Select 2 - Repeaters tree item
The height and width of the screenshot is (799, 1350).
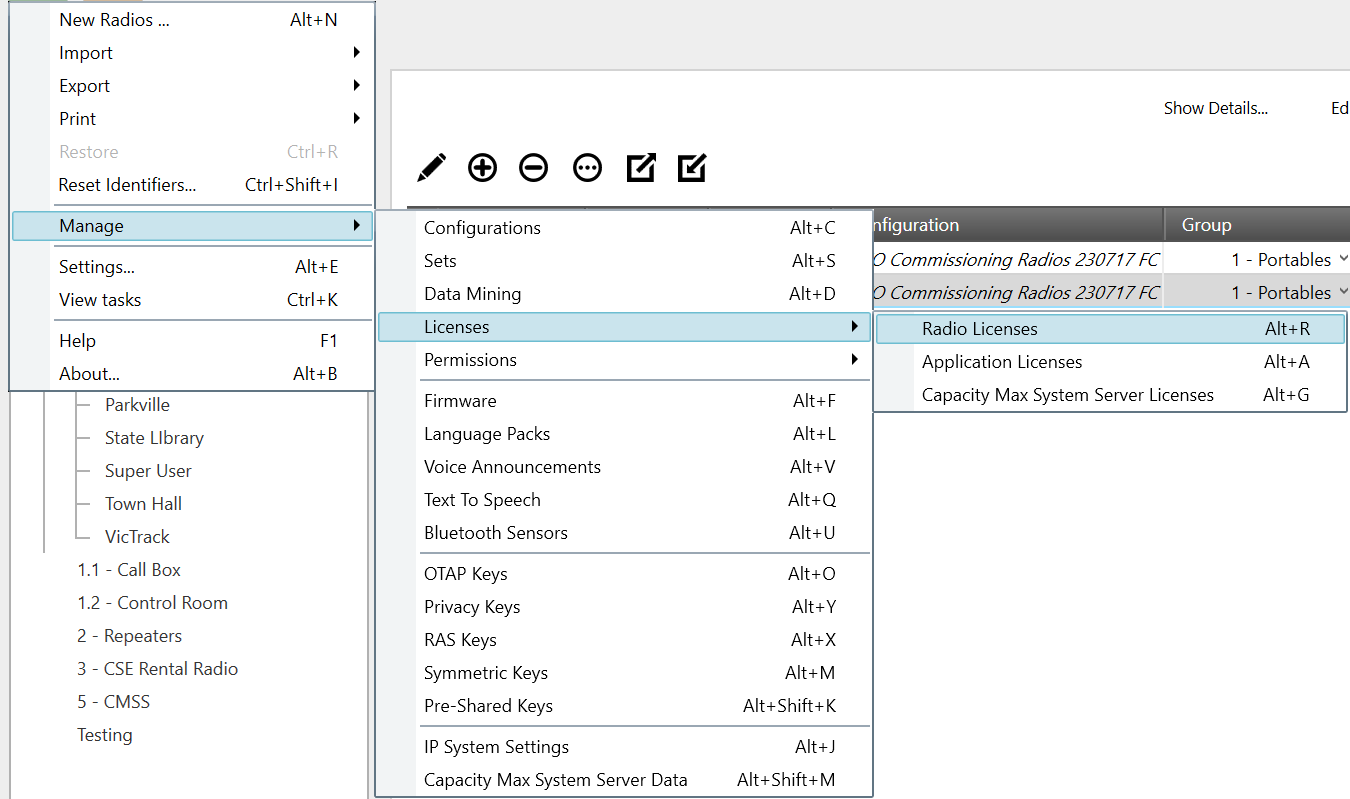(x=130, y=636)
